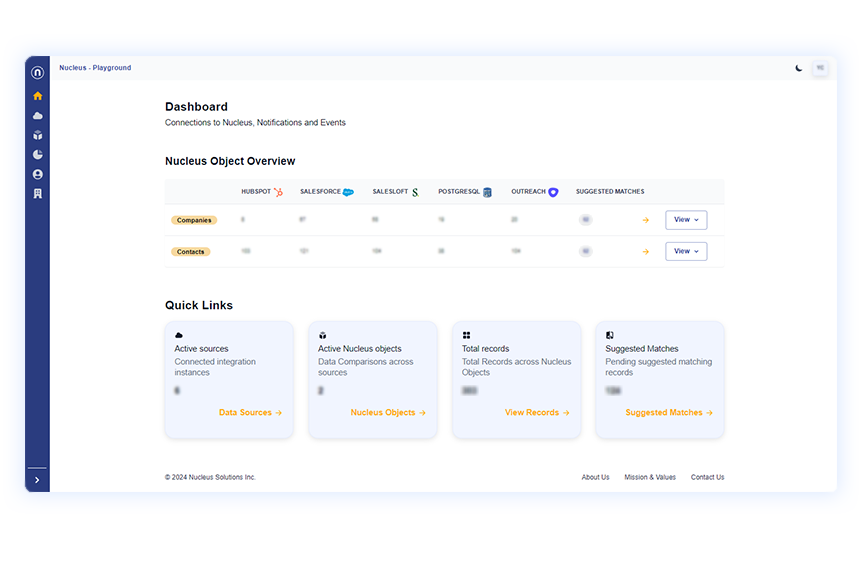The height and width of the screenshot is (568, 860).
Task: Click the Total records grid icon
Action: pyautogui.click(x=466, y=335)
